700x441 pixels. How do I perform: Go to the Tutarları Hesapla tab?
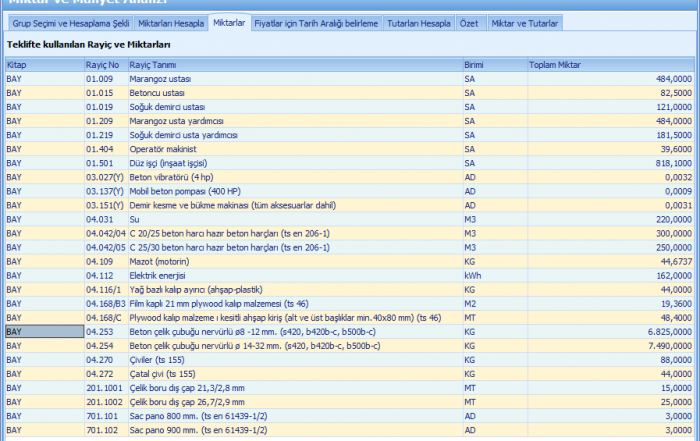pos(419,22)
